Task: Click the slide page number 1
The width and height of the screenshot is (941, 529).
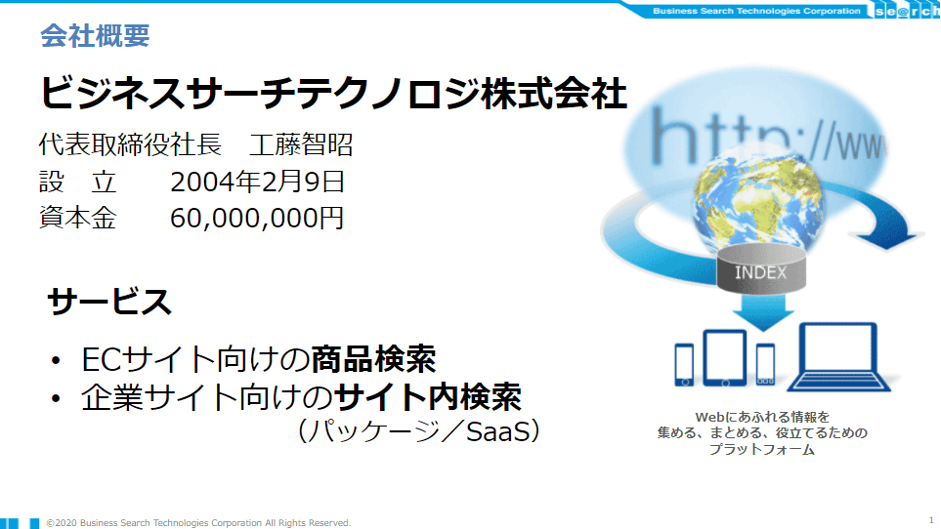Action: point(931,520)
